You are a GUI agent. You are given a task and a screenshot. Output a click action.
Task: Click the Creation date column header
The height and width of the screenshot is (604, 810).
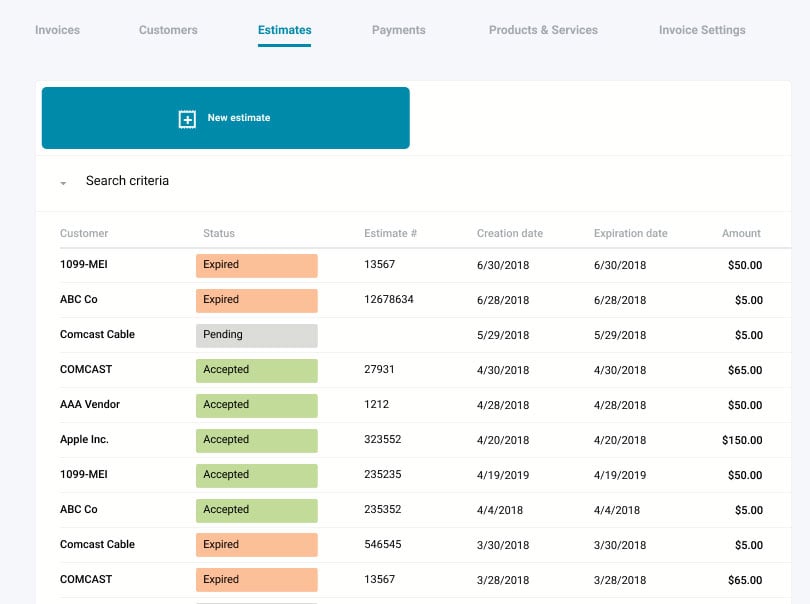pos(510,233)
